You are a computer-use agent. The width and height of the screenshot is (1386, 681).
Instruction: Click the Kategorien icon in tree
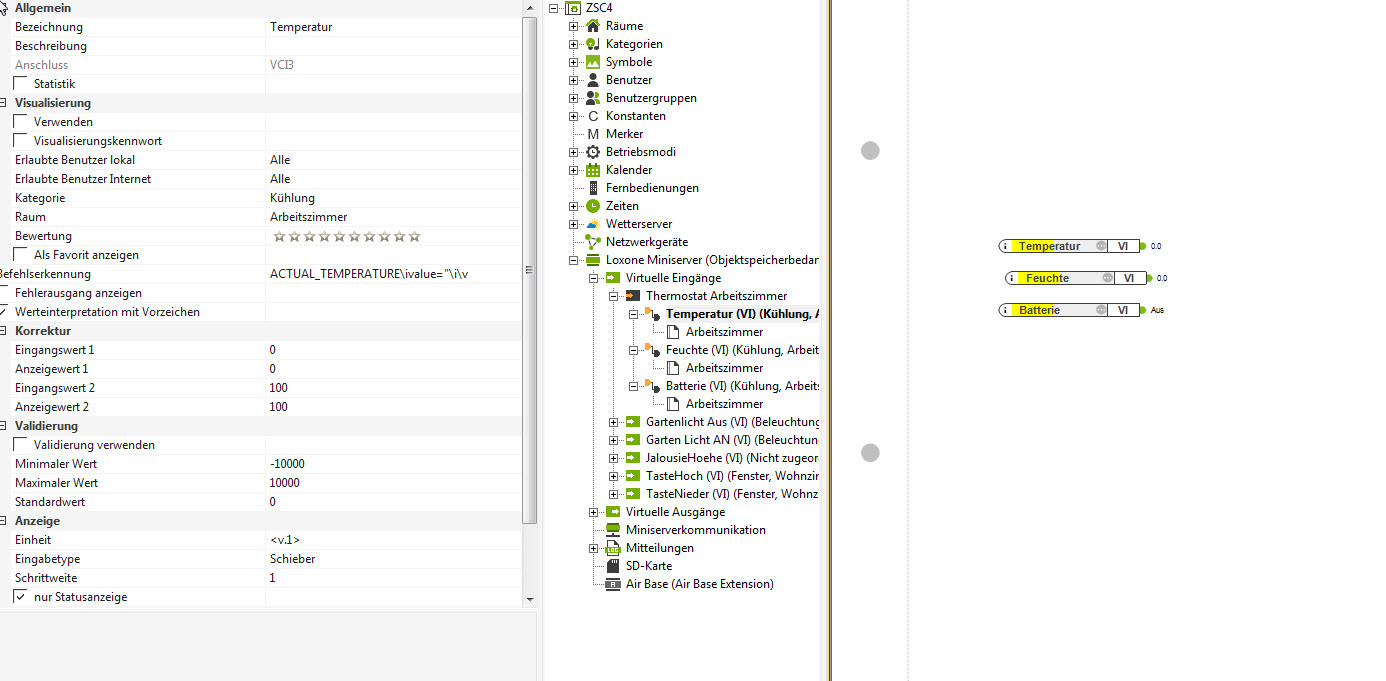593,44
